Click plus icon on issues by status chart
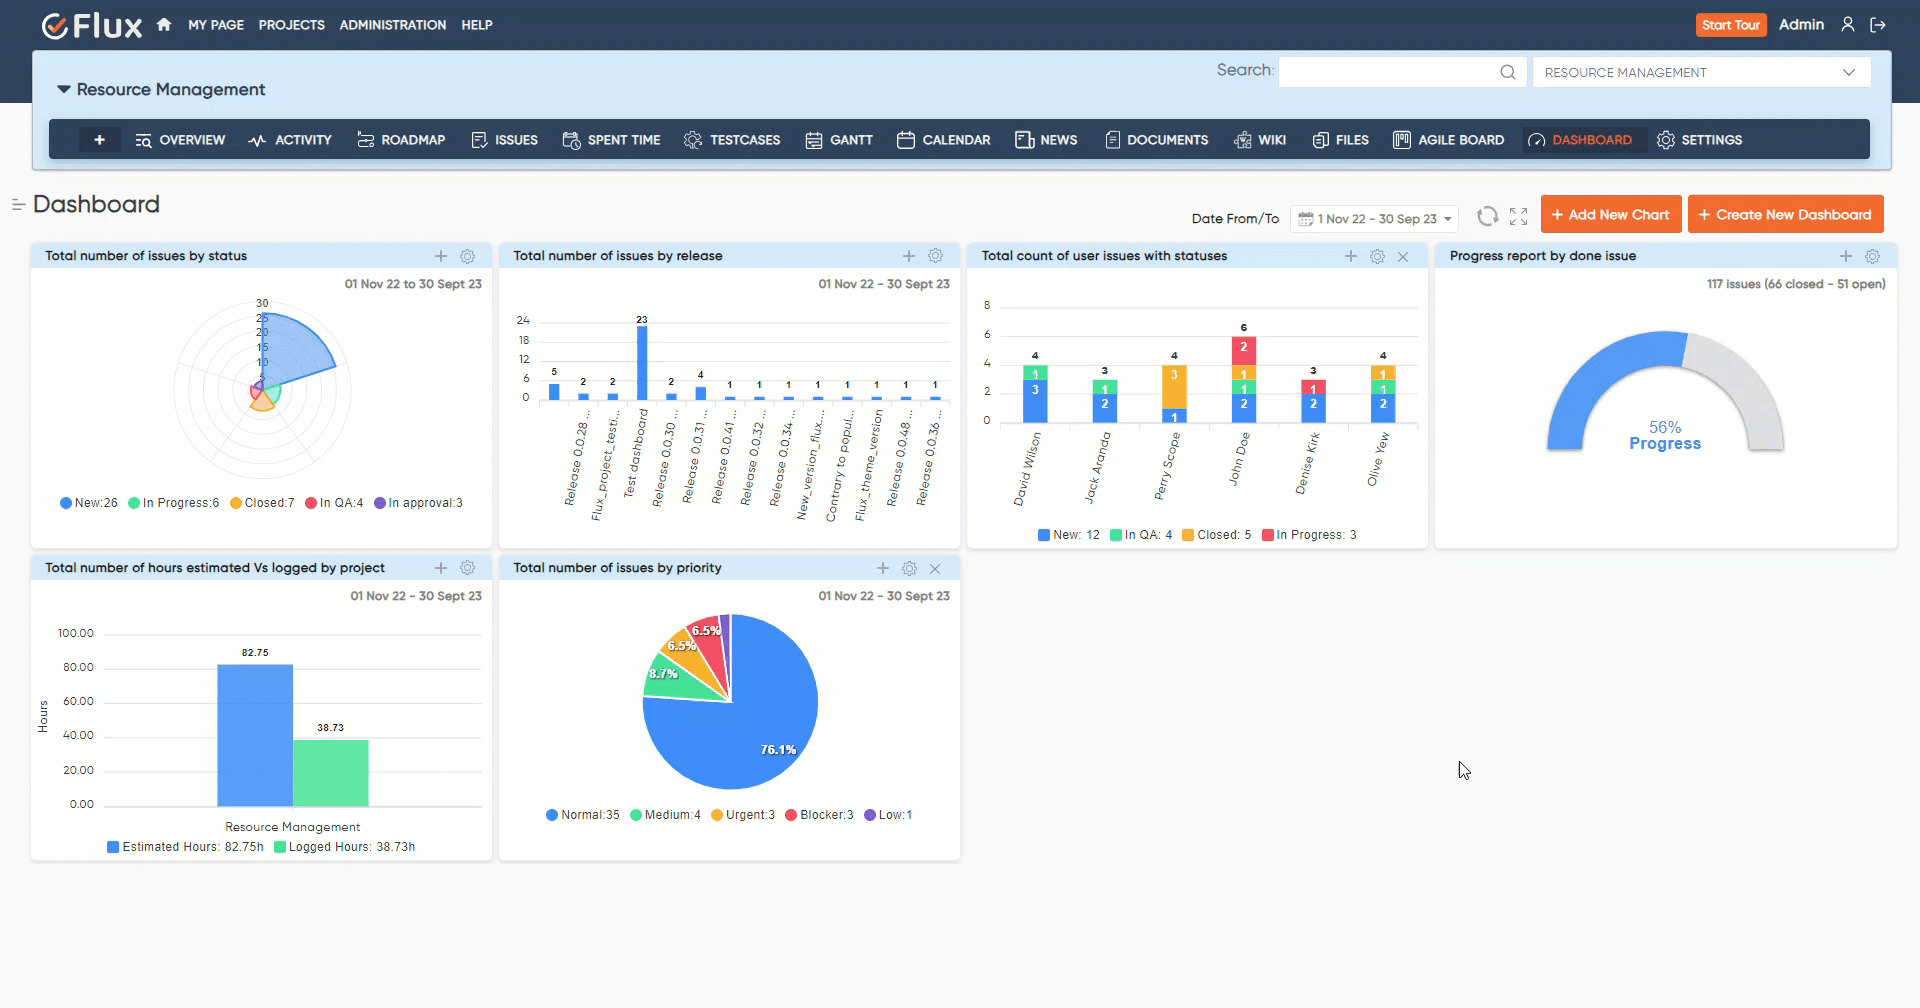The height and width of the screenshot is (1008, 1920). point(441,256)
